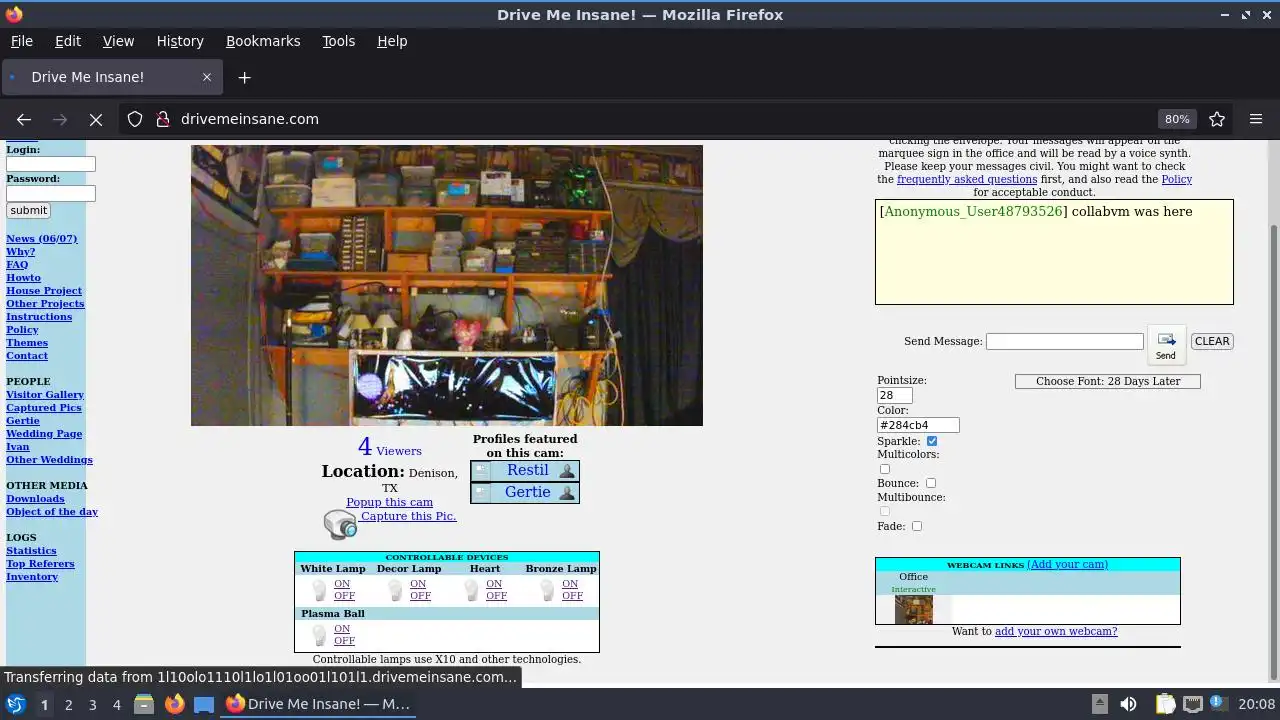Image resolution: width=1280 pixels, height=720 pixels.
Task: Uncheck the Sparkle checkbox
Action: 932,441
